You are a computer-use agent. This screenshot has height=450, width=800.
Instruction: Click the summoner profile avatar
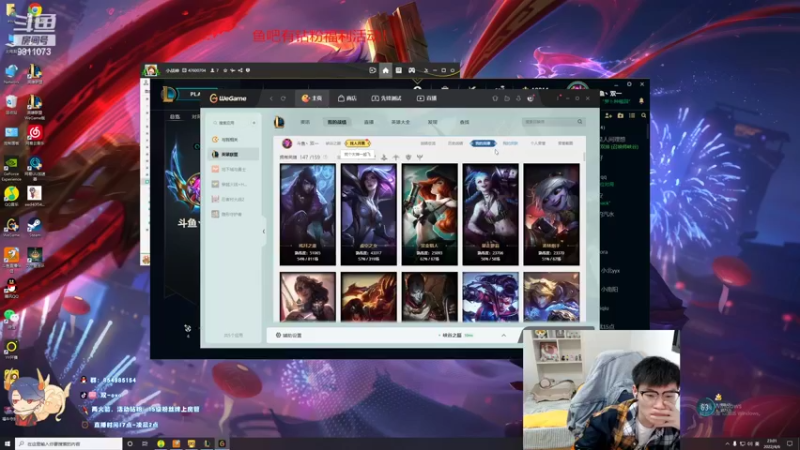(287, 143)
